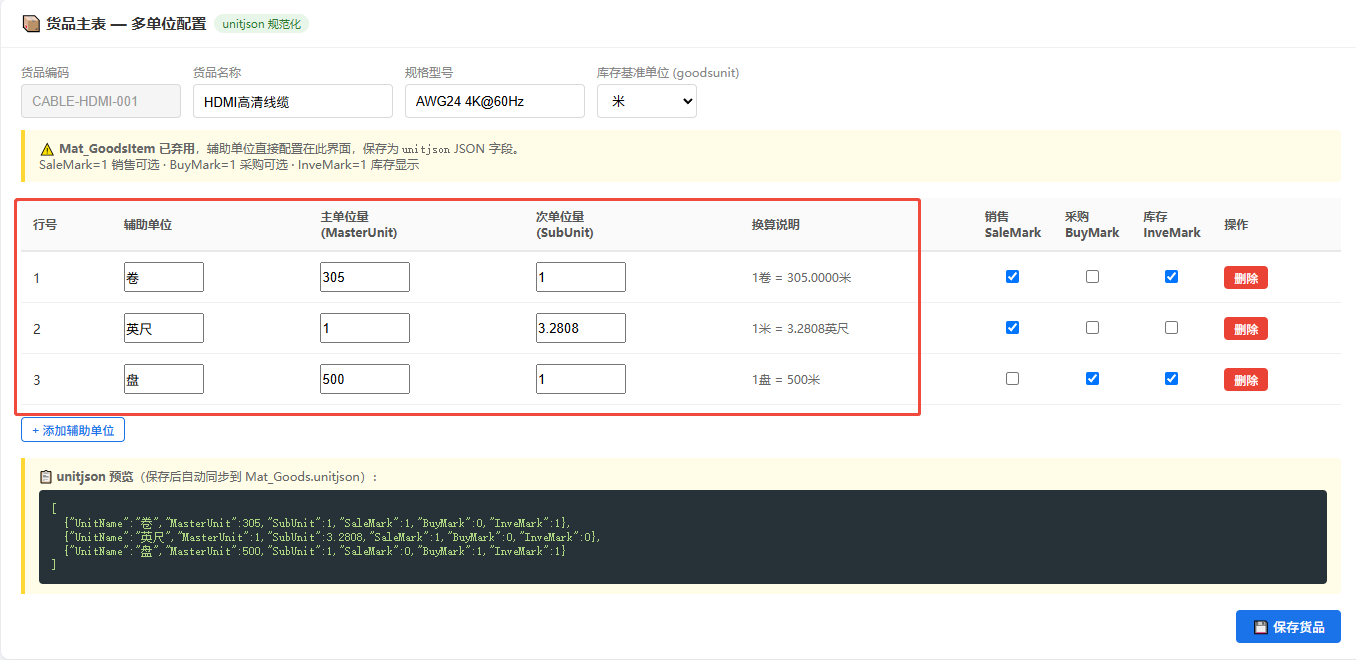Click the 操作 column header
This screenshot has height=660, width=1356.
pos(1236,225)
